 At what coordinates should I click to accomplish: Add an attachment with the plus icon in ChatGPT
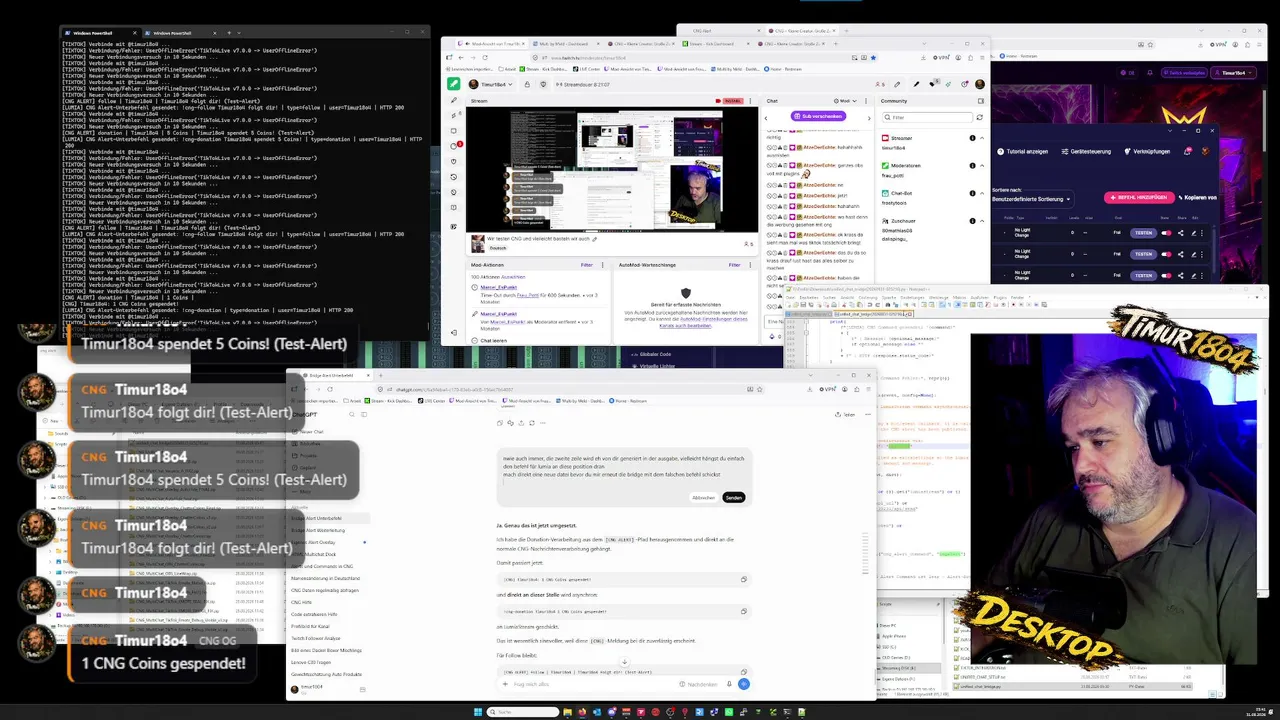506,684
